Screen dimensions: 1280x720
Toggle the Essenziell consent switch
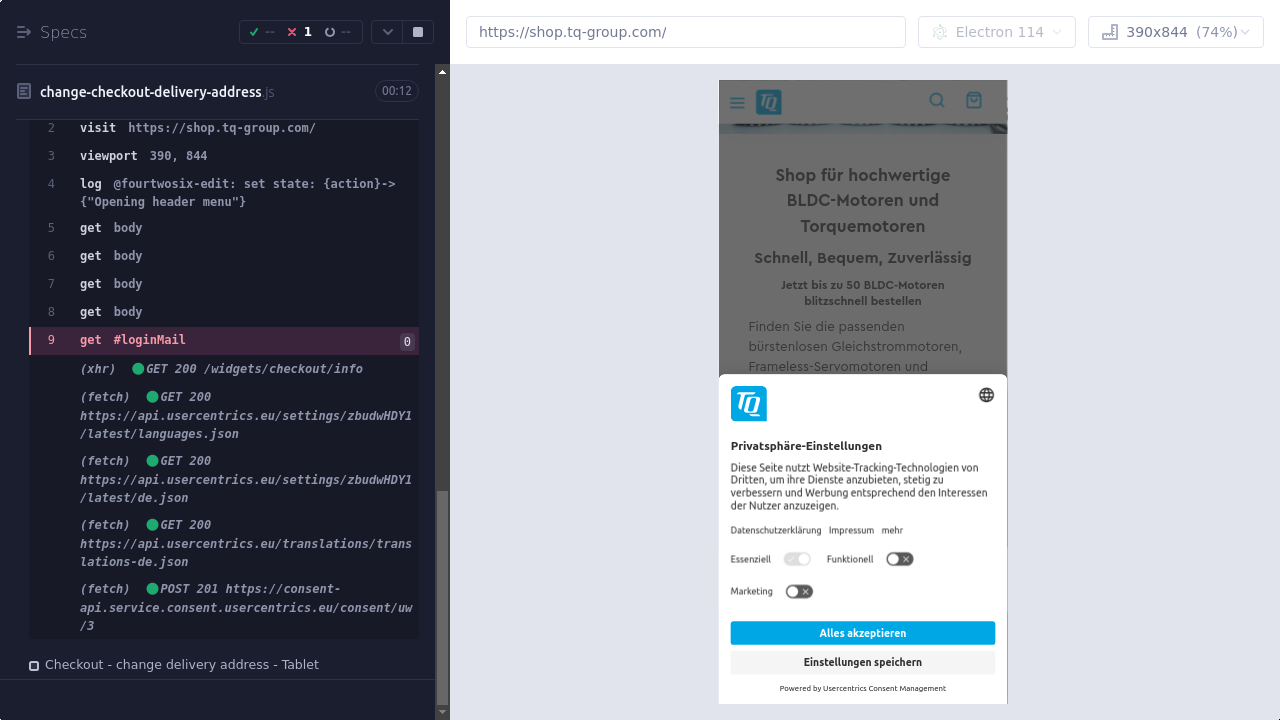[797, 559]
